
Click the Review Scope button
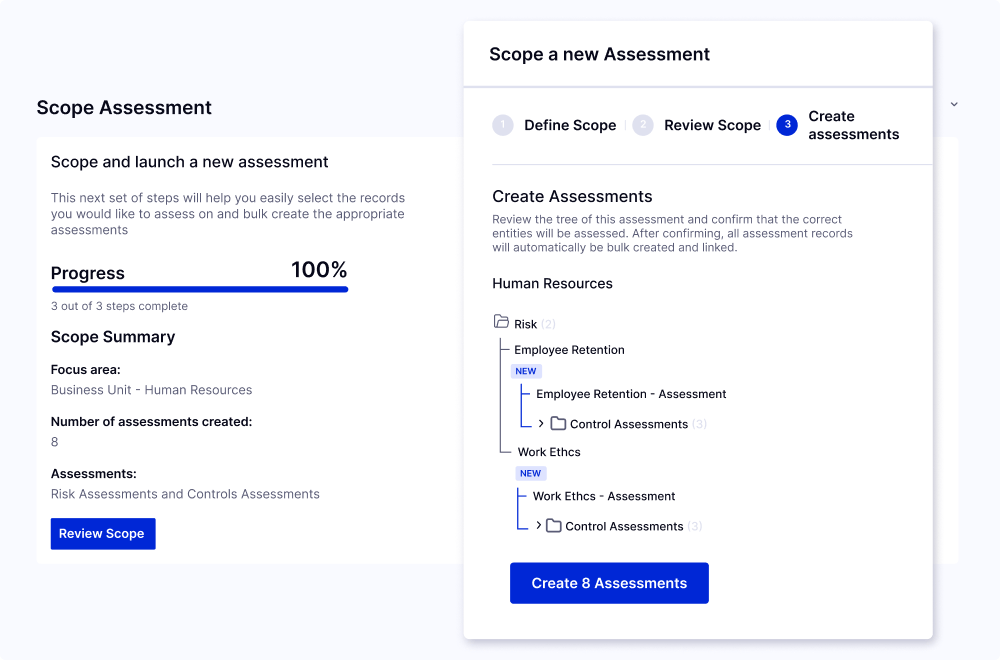tap(103, 534)
